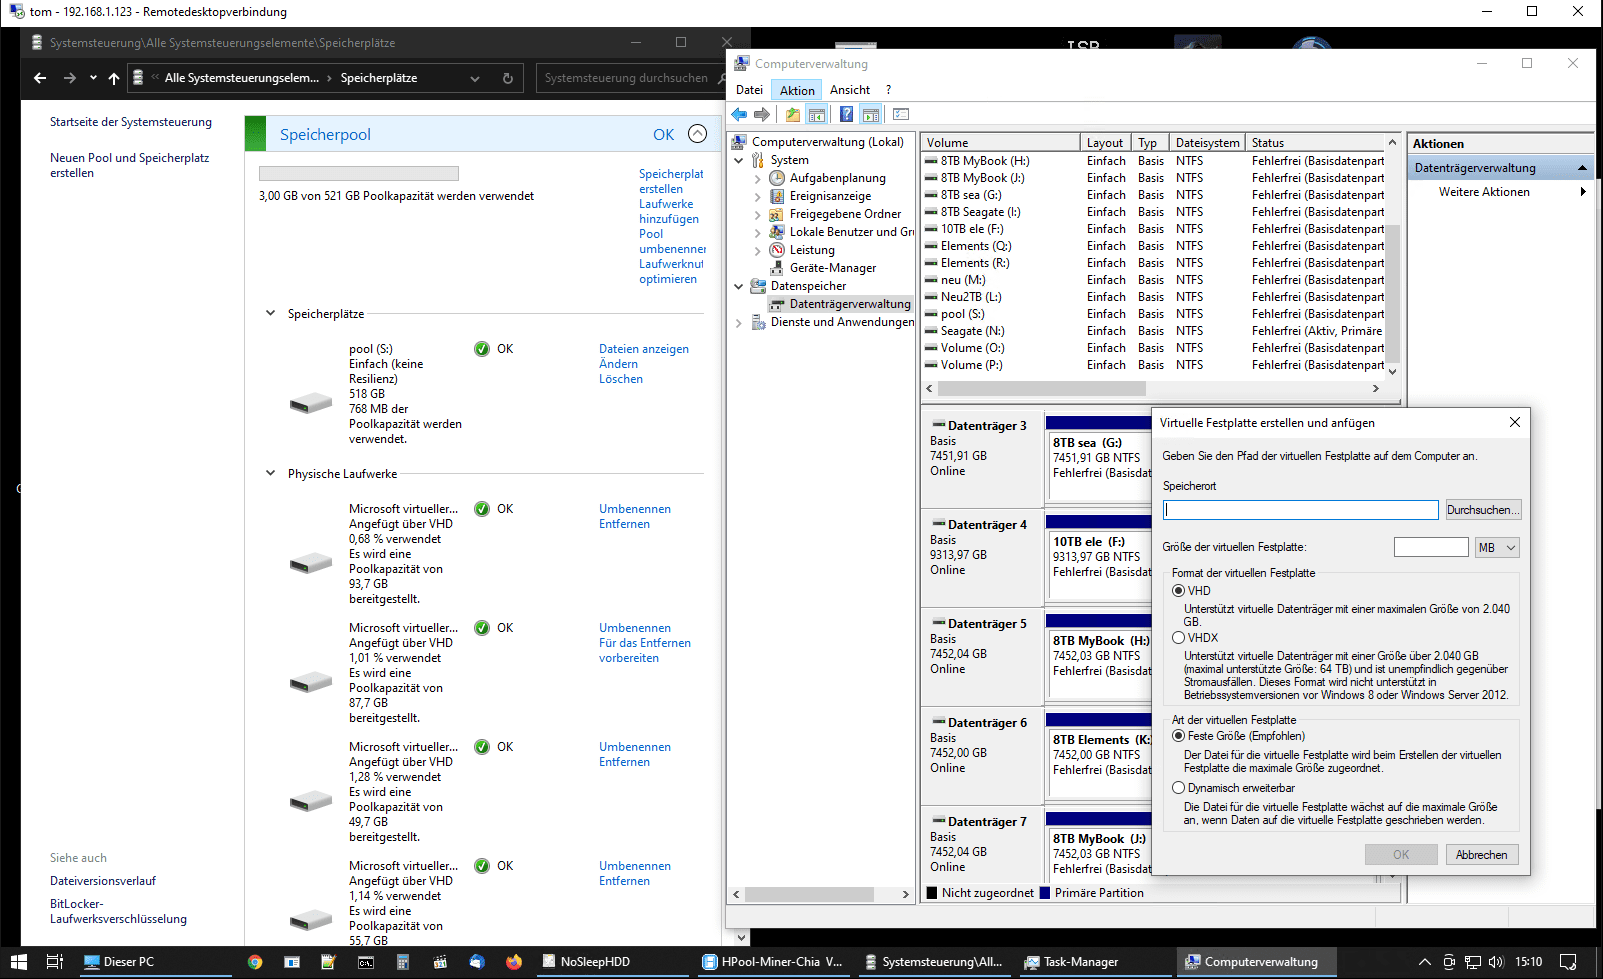Click the blue Back arrow in Computerverwaltung toolbar
1603x979 pixels.
coord(740,115)
